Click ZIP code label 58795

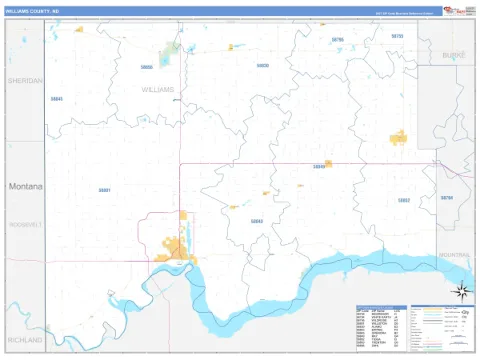click(x=338, y=40)
